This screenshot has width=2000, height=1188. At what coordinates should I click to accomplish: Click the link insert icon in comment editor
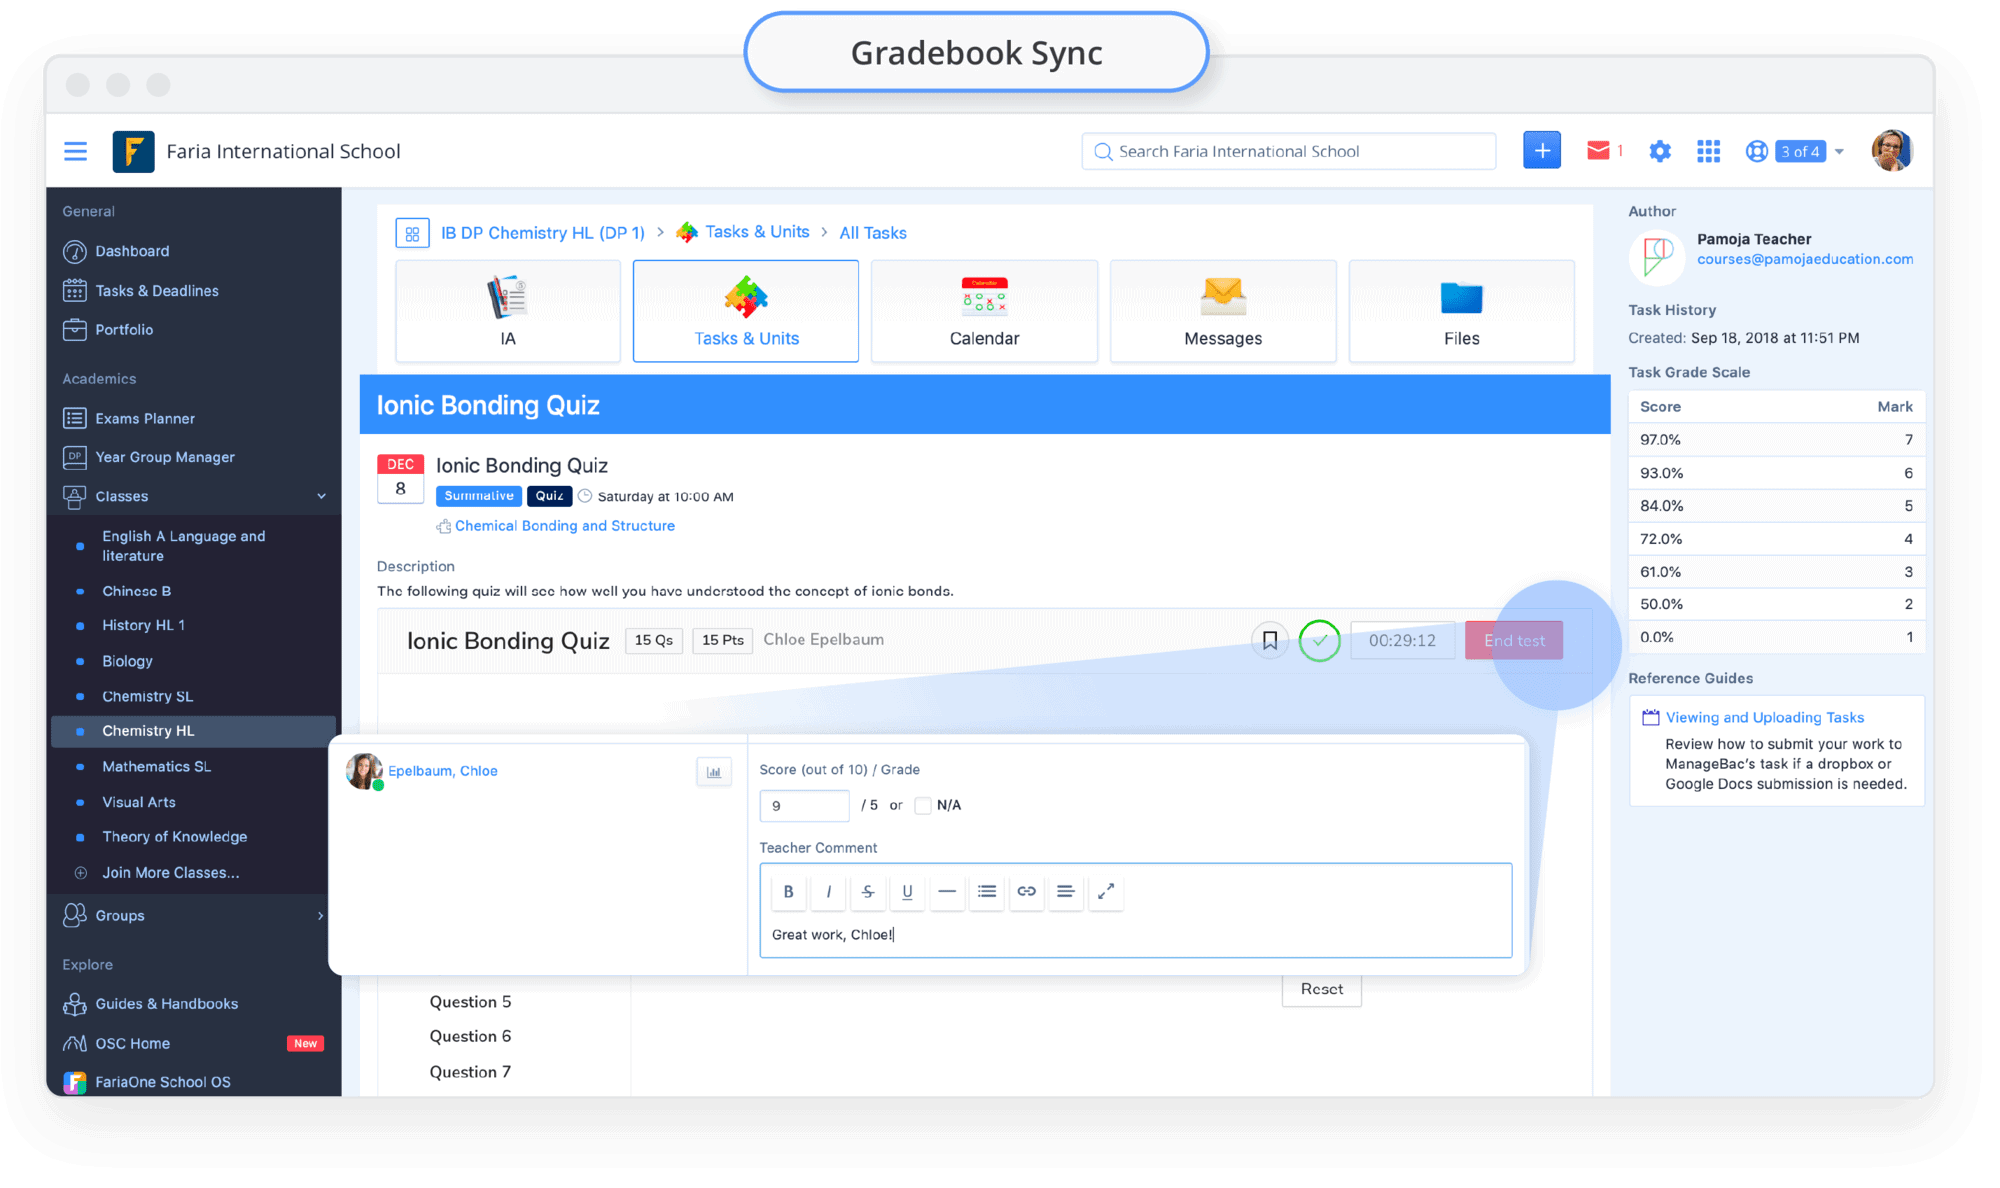1027,891
